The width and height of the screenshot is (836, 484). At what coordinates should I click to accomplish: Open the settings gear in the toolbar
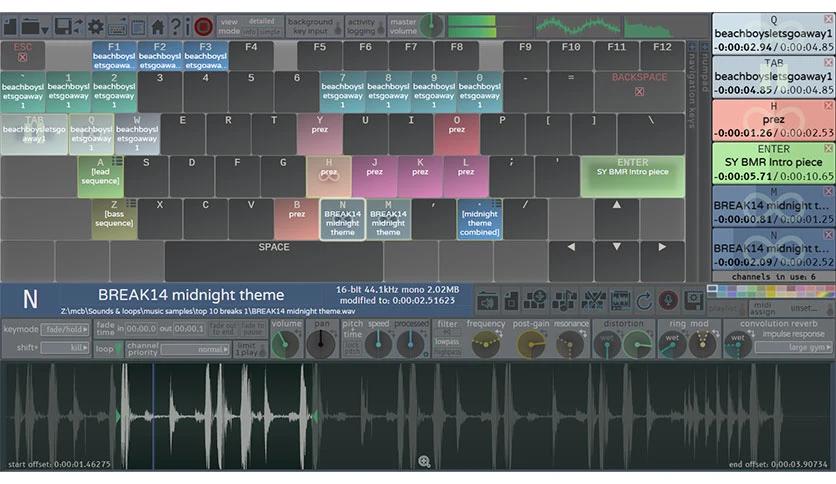95,27
